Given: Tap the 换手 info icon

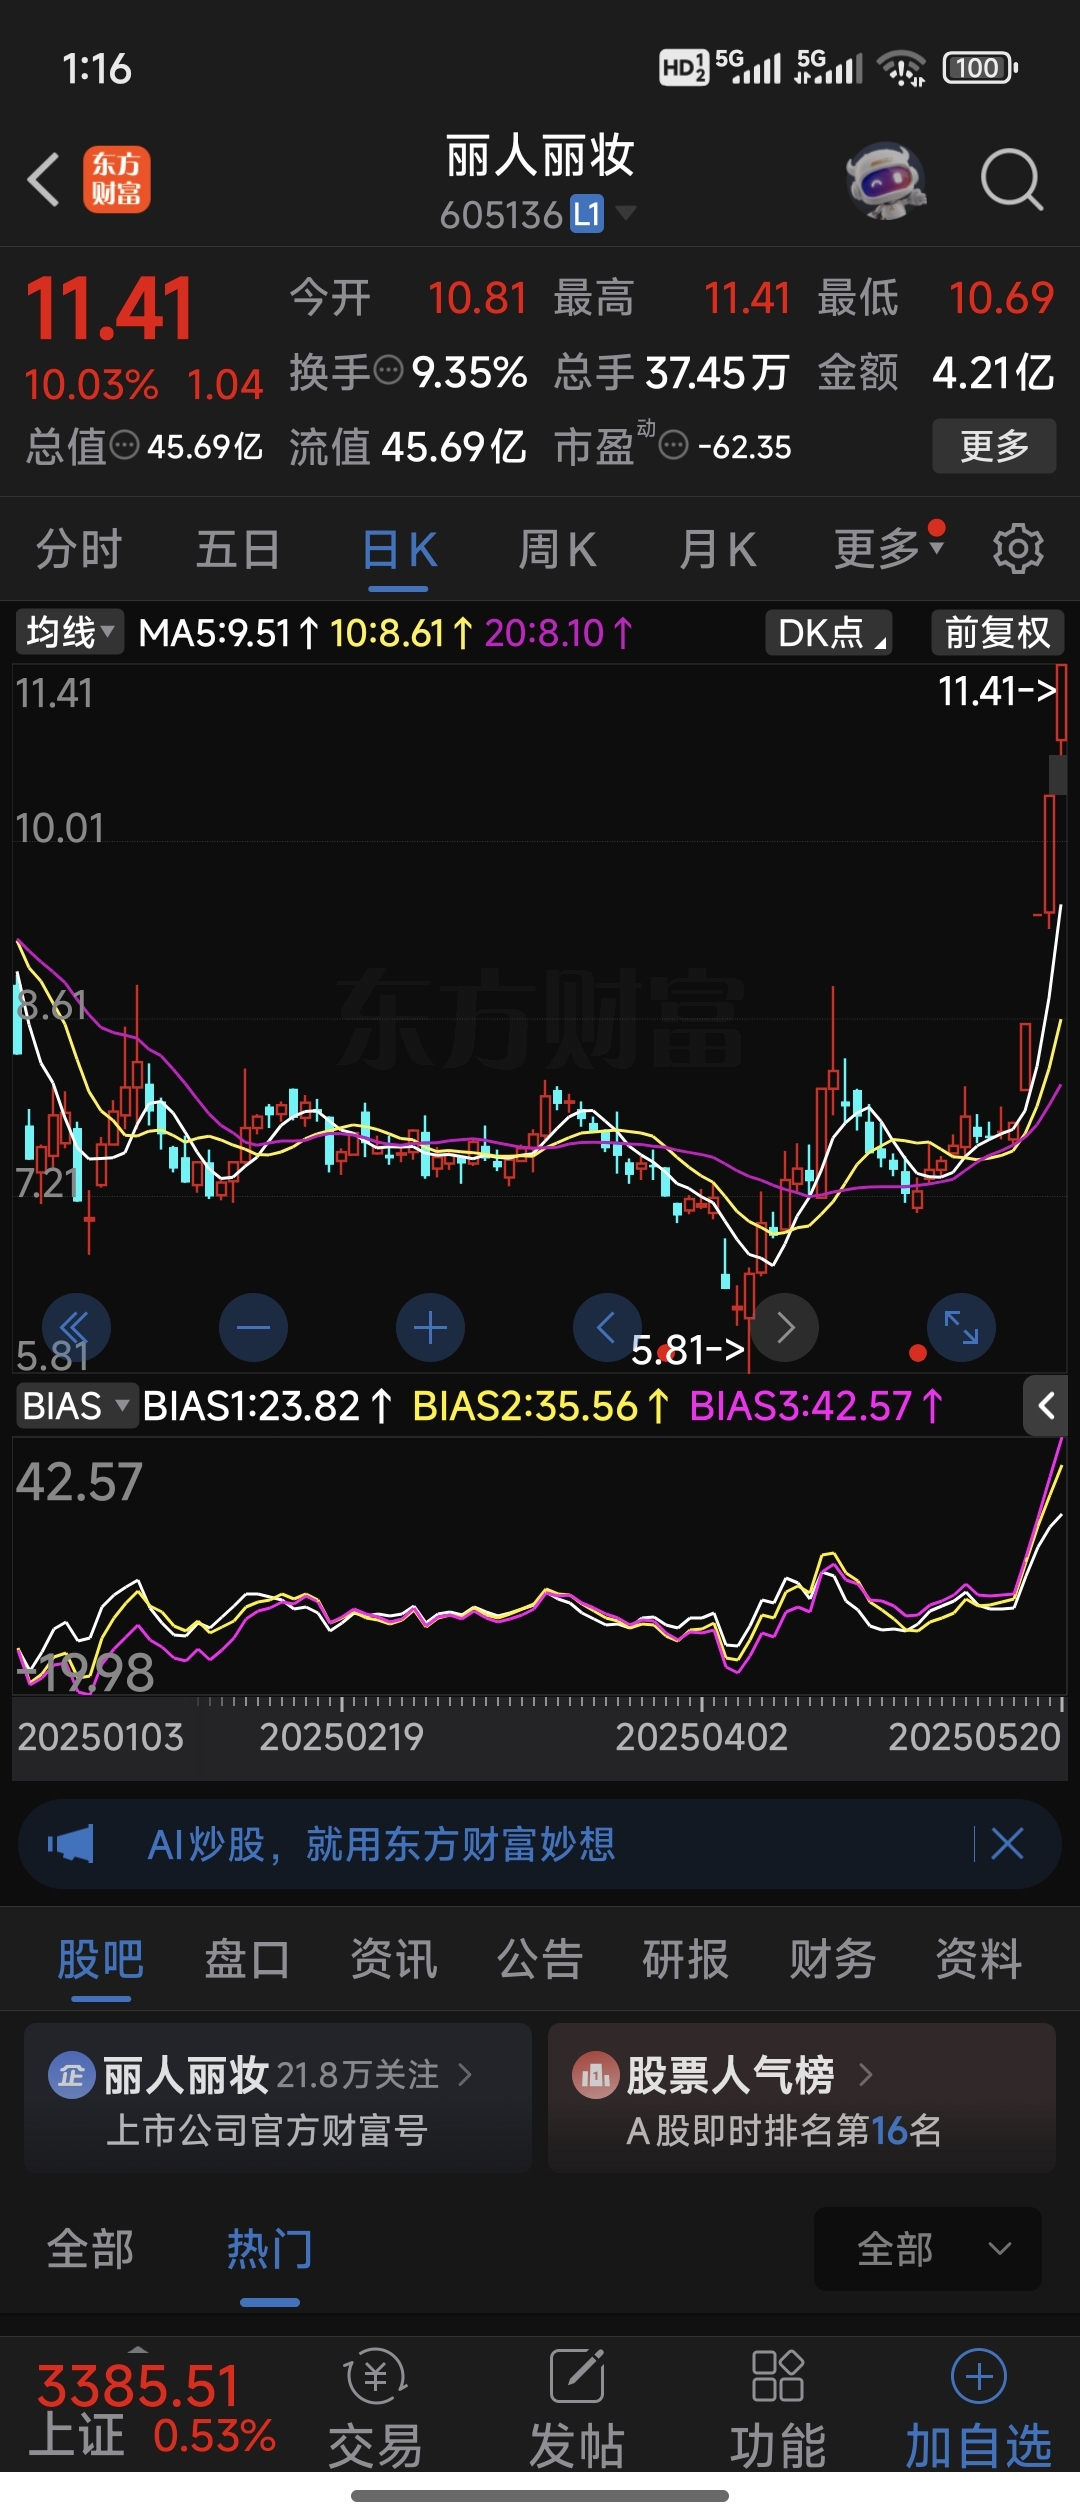Looking at the screenshot, I should click(x=388, y=371).
